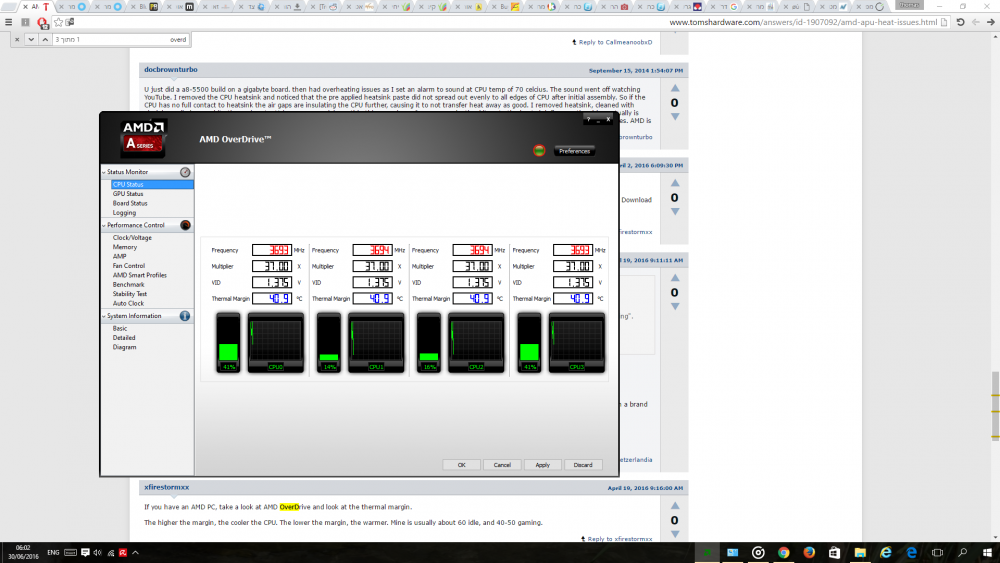Upvote xfirestormxx's OverDrive answer at bottom
Viewport: 1000px width, 563px height.
click(x=675, y=506)
